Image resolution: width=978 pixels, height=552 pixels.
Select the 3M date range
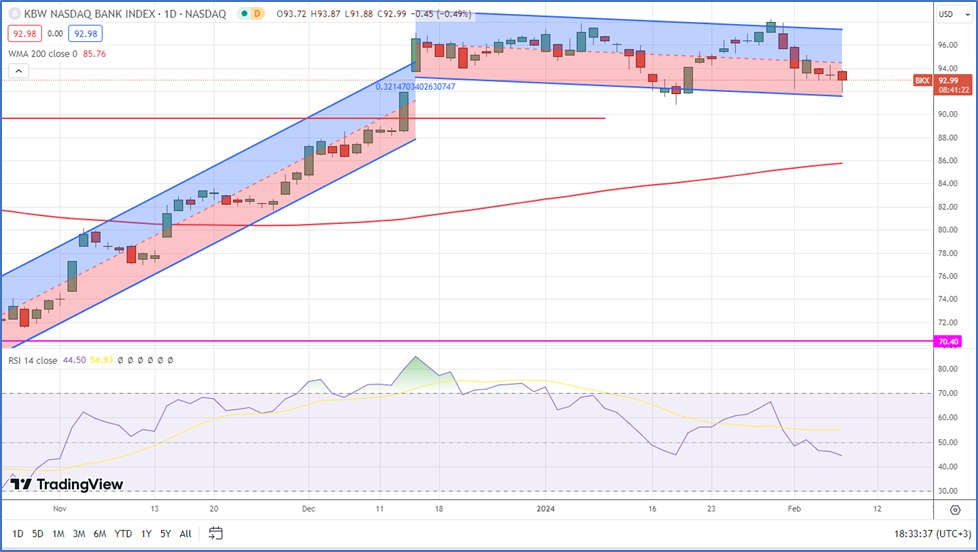[x=79, y=533]
